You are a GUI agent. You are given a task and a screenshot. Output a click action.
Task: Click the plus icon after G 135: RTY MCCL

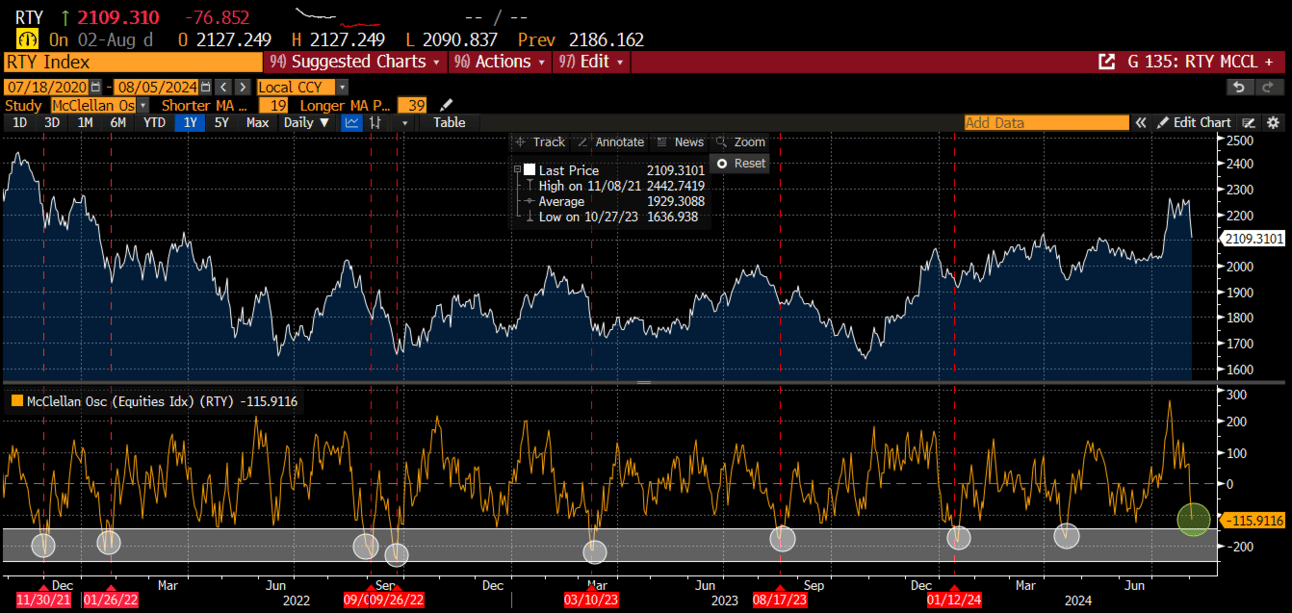[1268, 62]
